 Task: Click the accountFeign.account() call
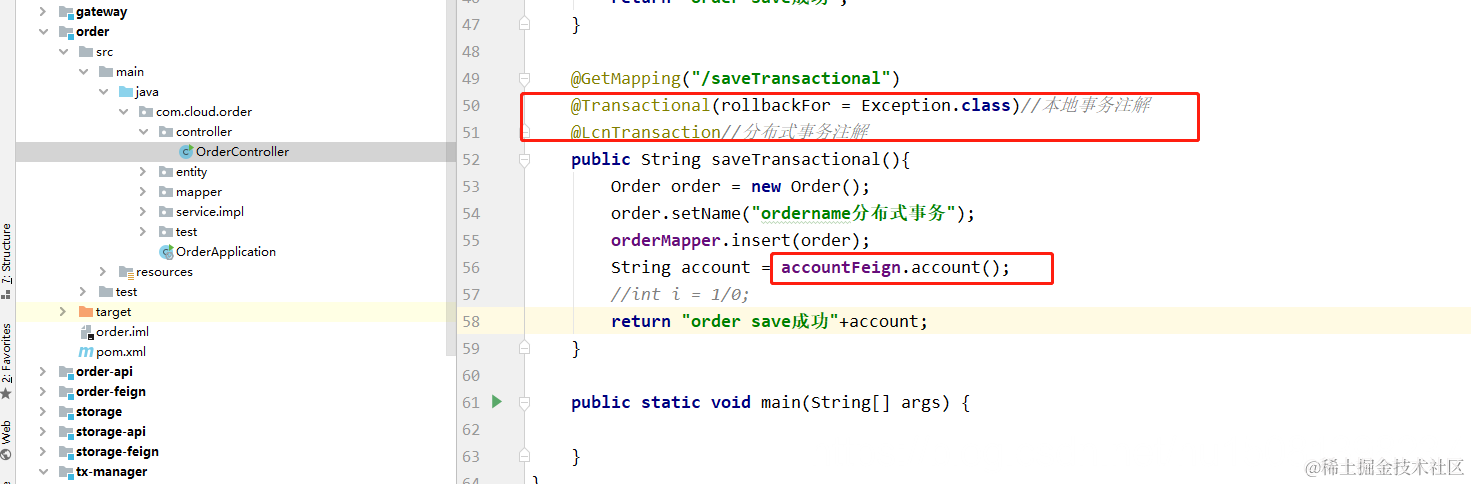click(x=896, y=268)
